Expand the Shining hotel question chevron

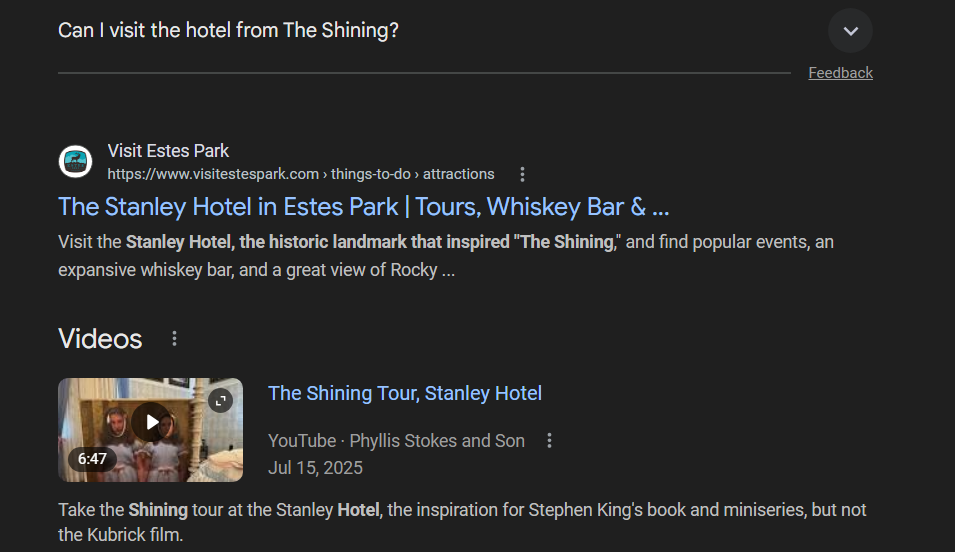point(850,31)
